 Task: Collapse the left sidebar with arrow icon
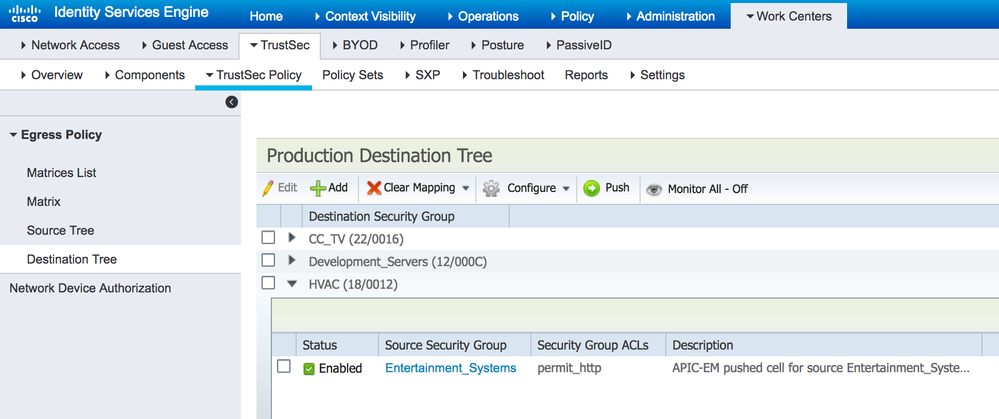pos(232,102)
